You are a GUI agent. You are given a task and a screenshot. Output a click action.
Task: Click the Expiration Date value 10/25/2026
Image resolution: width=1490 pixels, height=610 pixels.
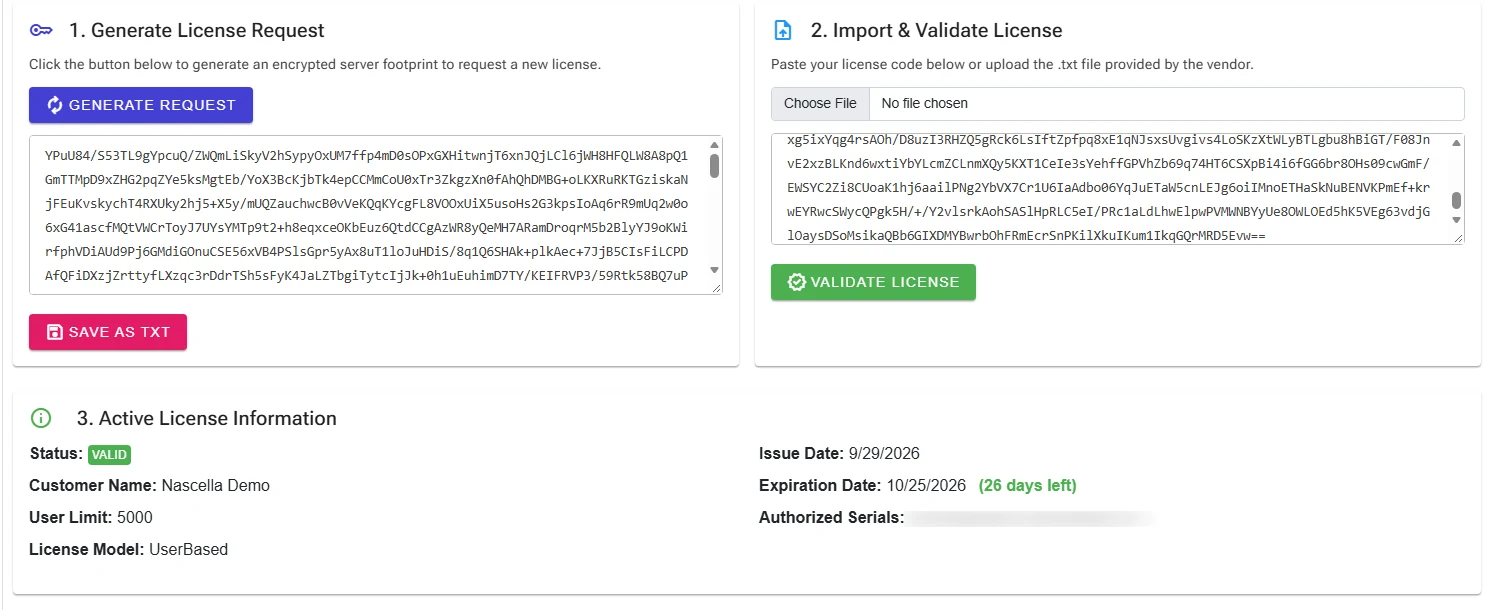point(926,486)
